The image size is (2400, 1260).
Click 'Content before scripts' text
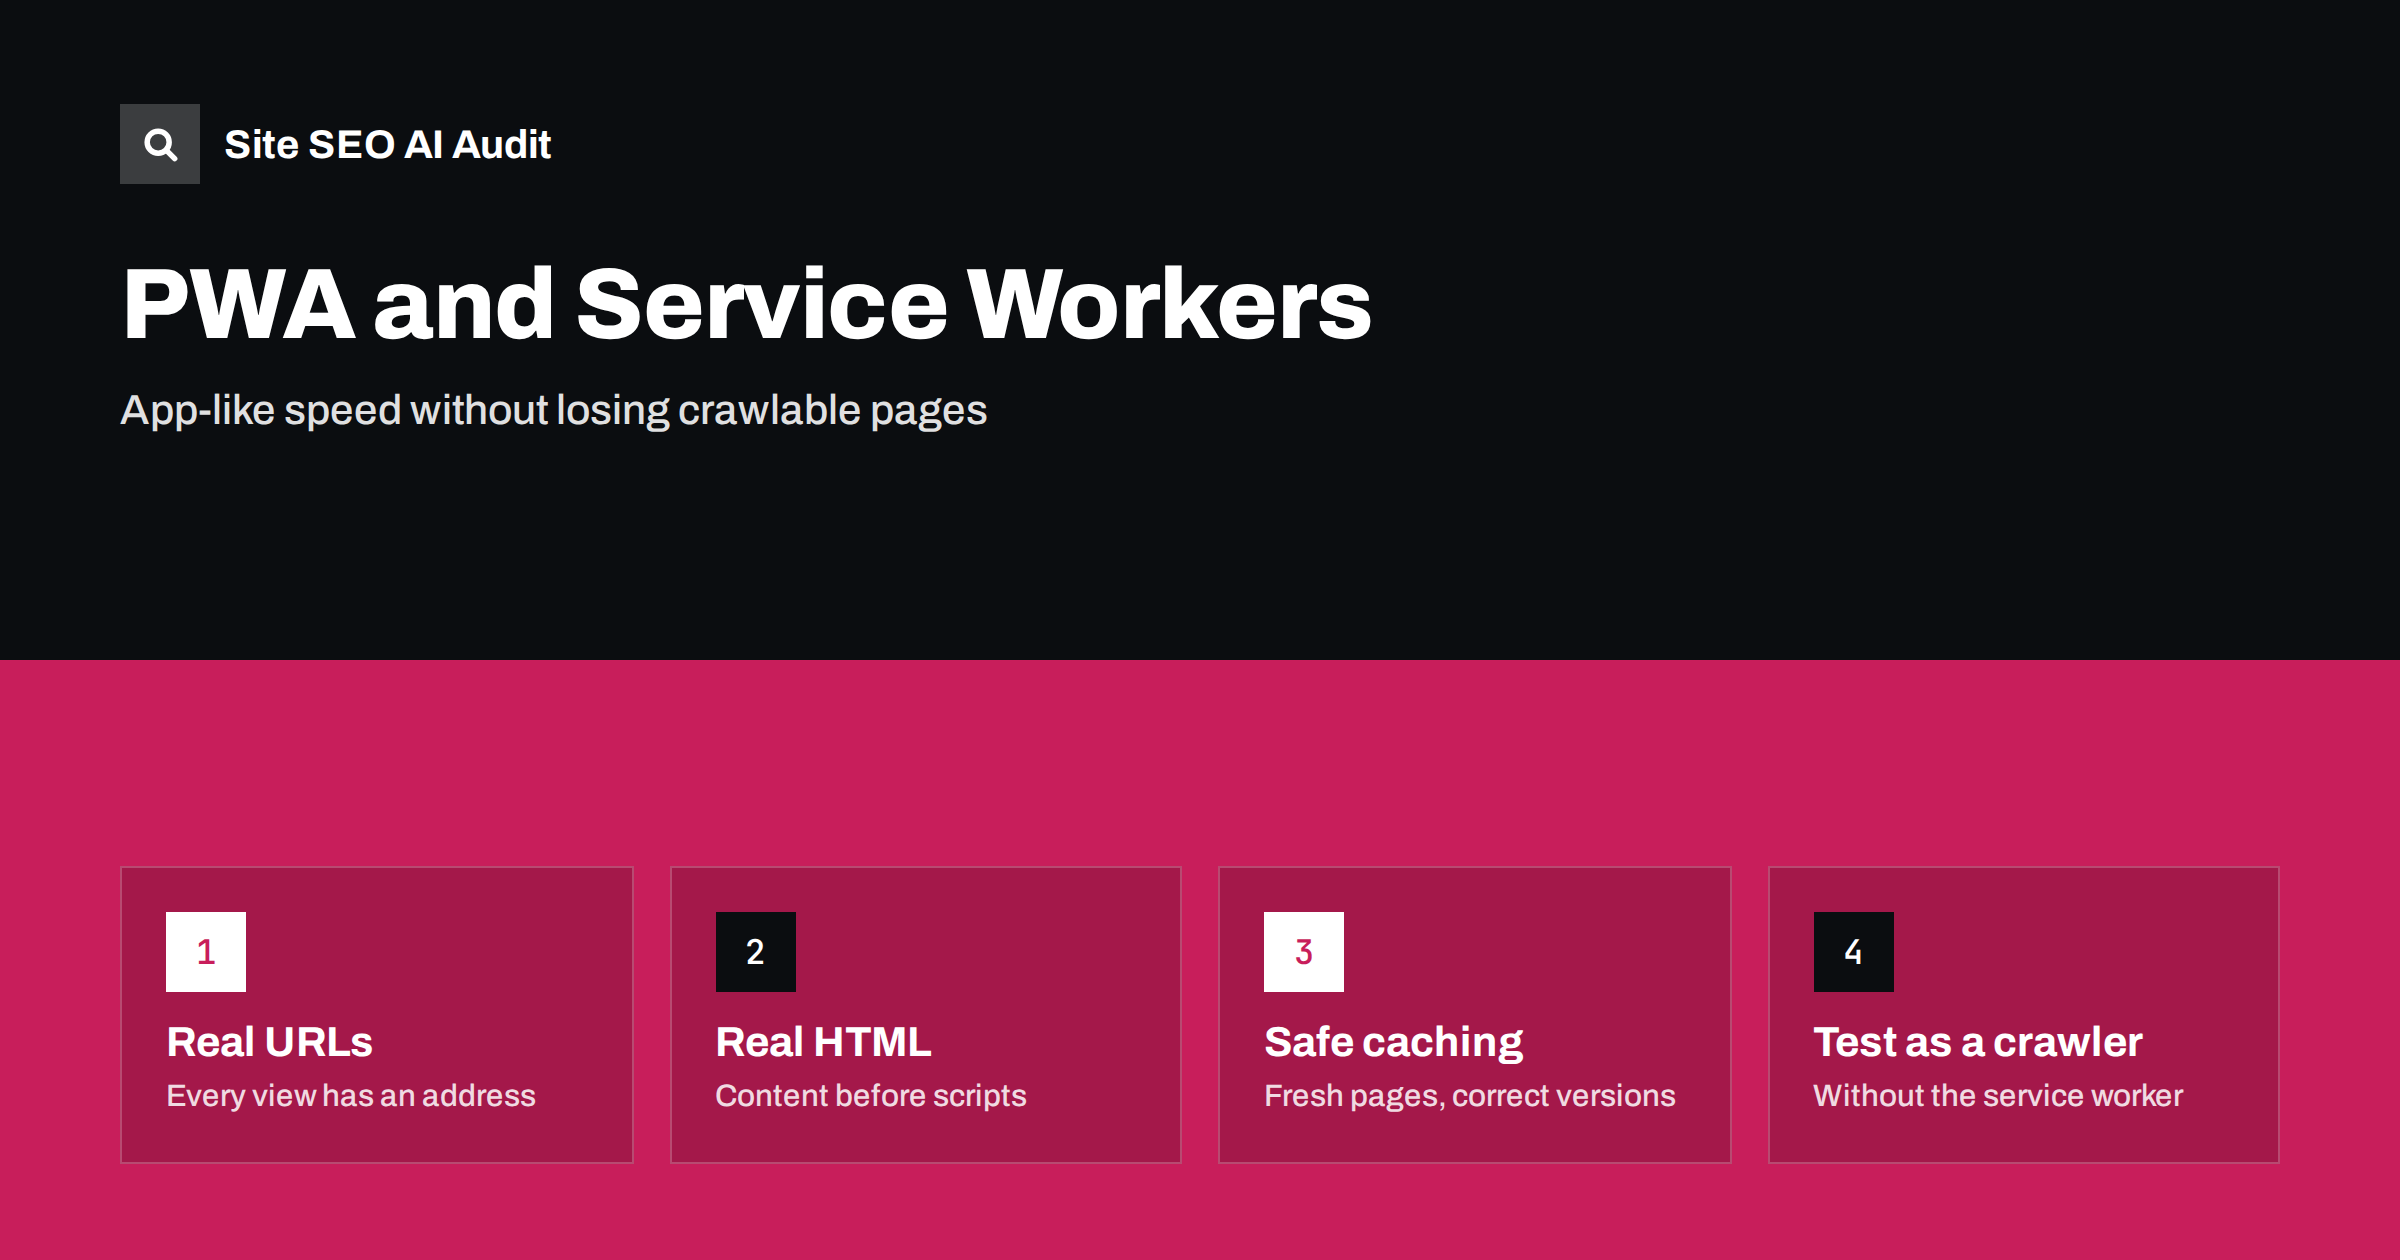tap(871, 1096)
